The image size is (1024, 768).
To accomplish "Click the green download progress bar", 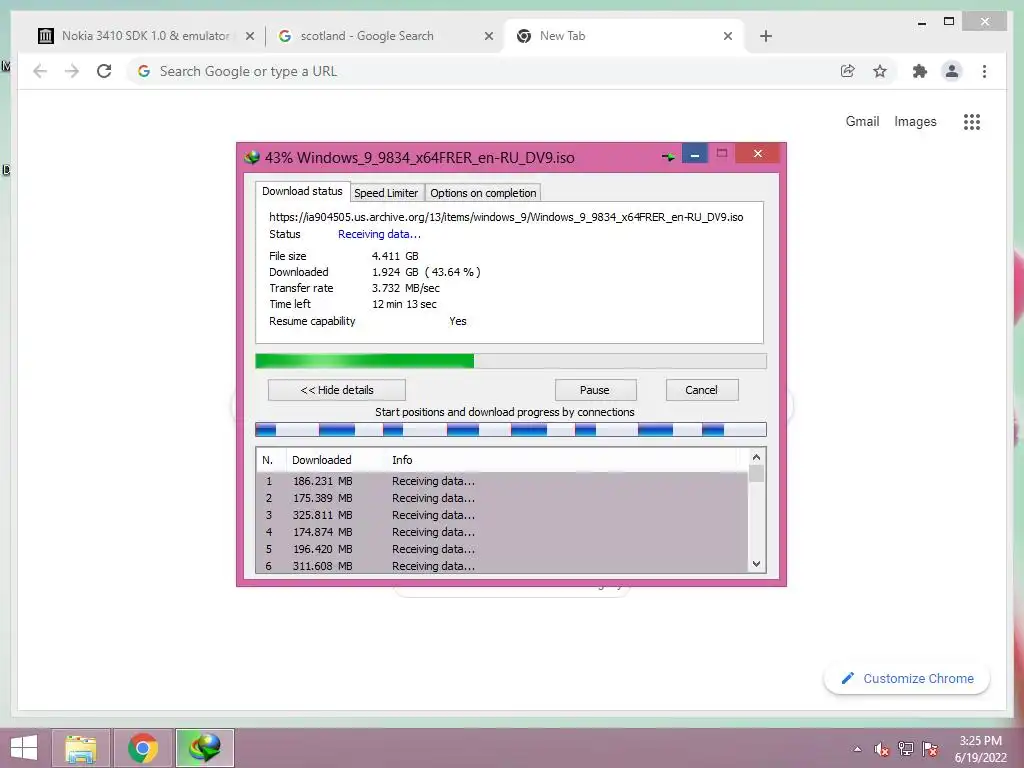I will click(511, 361).
